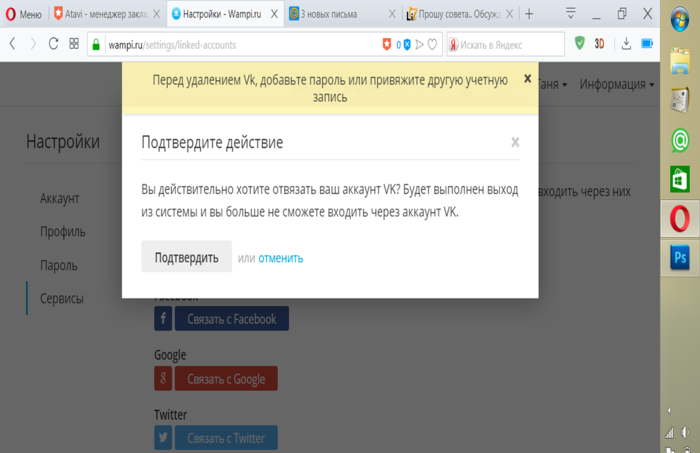Viewport: 700px width, 453px height.
Task: Open the Windows Store taskbar icon
Action: (680, 179)
